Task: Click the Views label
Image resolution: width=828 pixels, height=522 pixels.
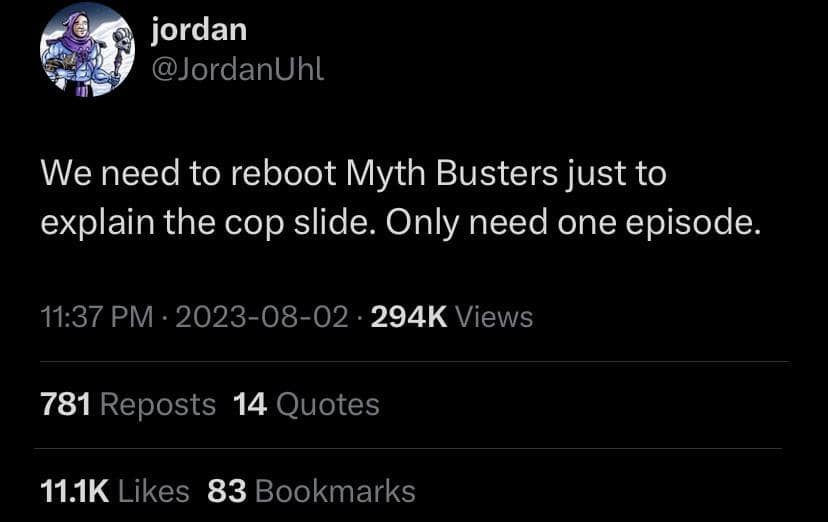Action: 494,317
